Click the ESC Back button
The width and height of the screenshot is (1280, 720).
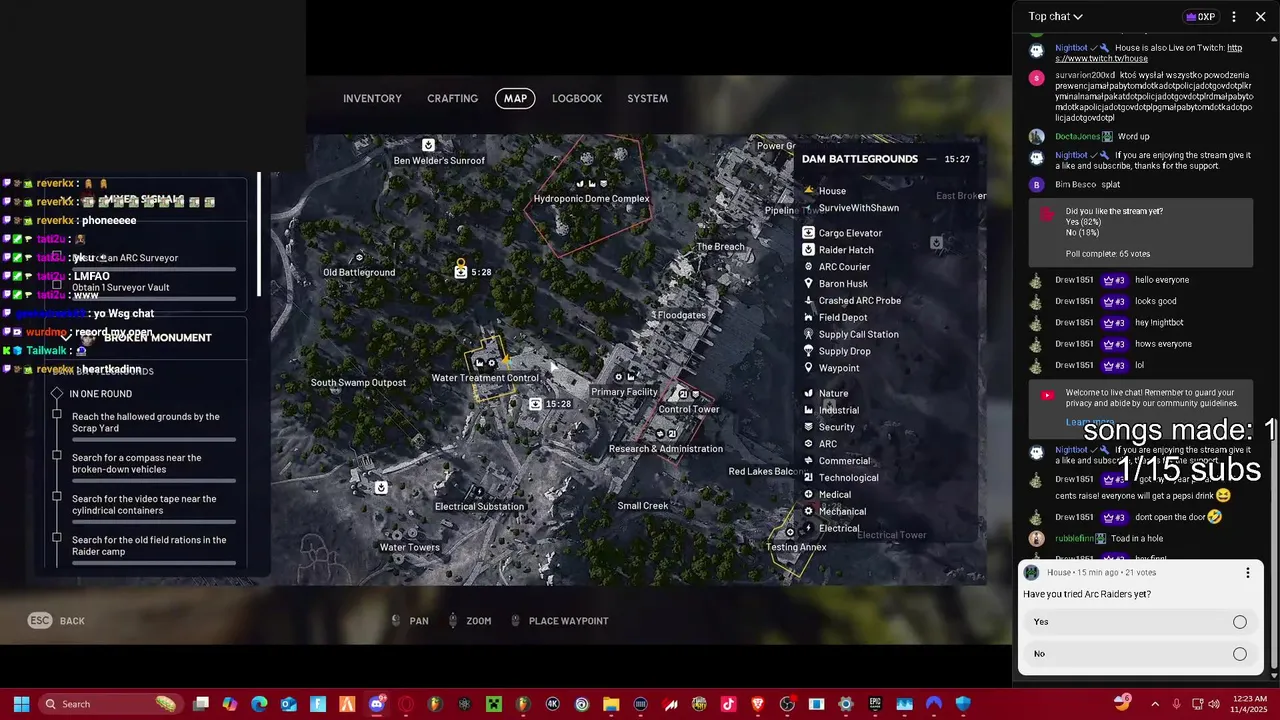click(x=56, y=621)
